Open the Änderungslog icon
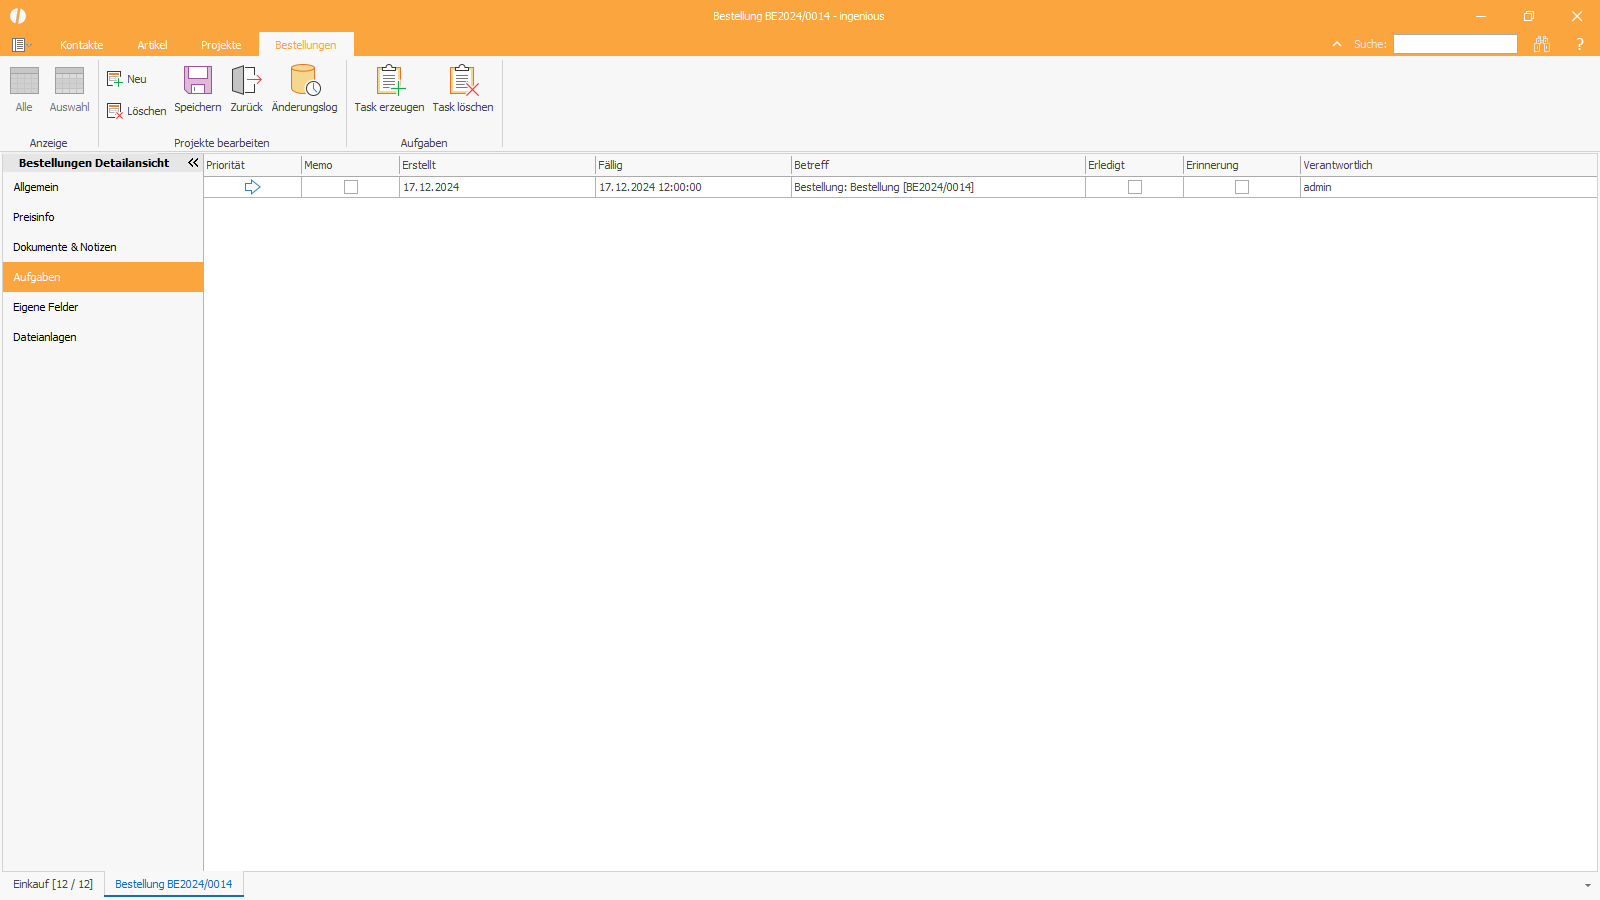The width and height of the screenshot is (1600, 900). (305, 80)
